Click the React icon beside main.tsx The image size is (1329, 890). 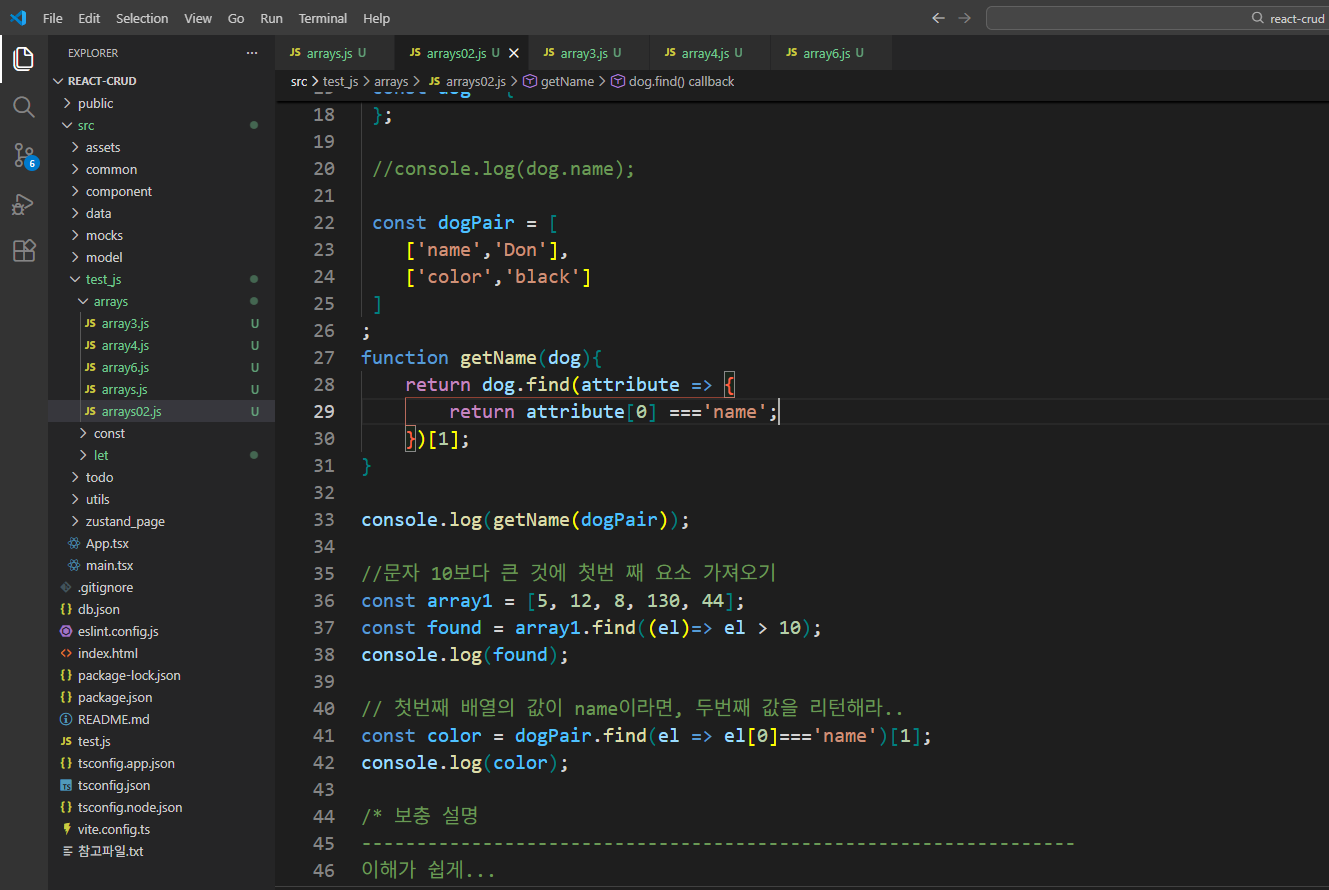click(x=74, y=566)
